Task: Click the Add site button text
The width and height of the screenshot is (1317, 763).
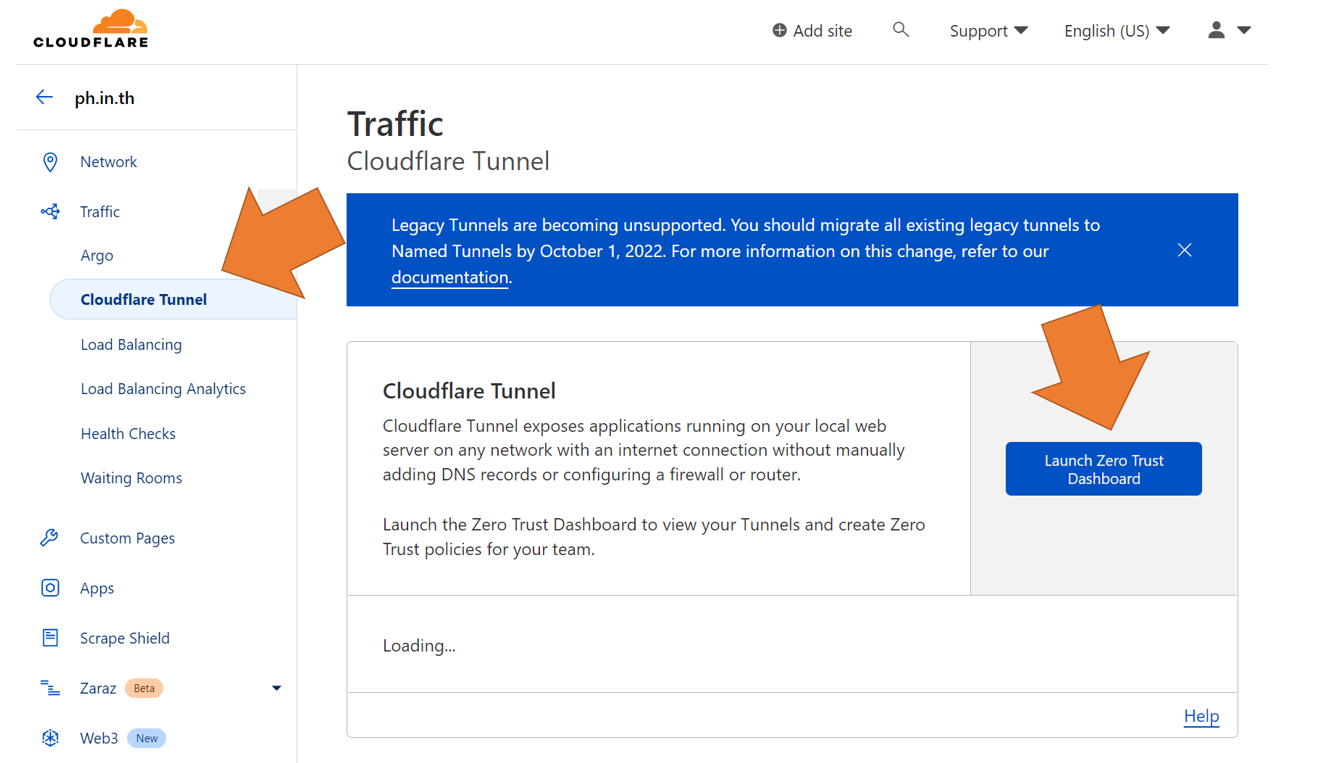Action: (x=822, y=31)
